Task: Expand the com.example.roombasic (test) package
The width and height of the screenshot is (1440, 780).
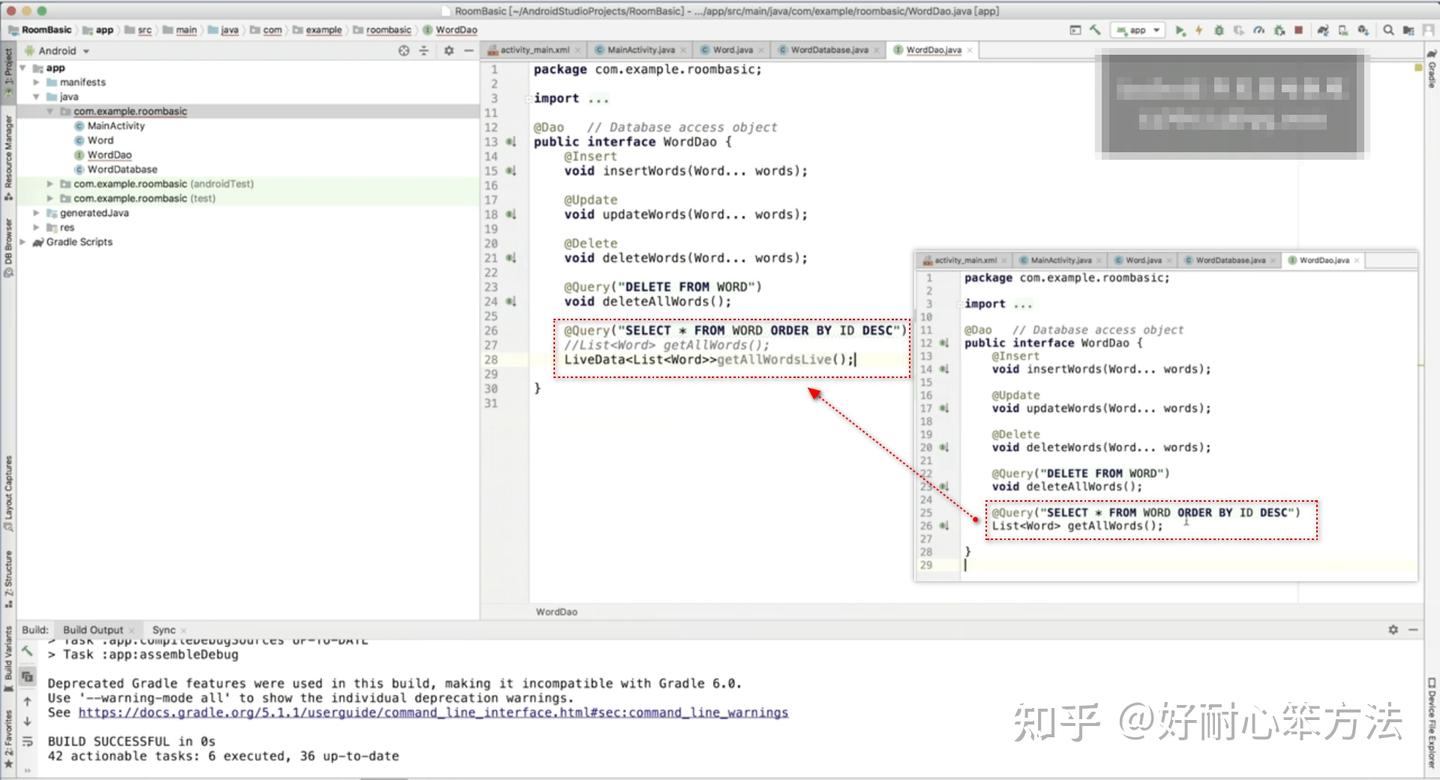Action: click(51, 198)
